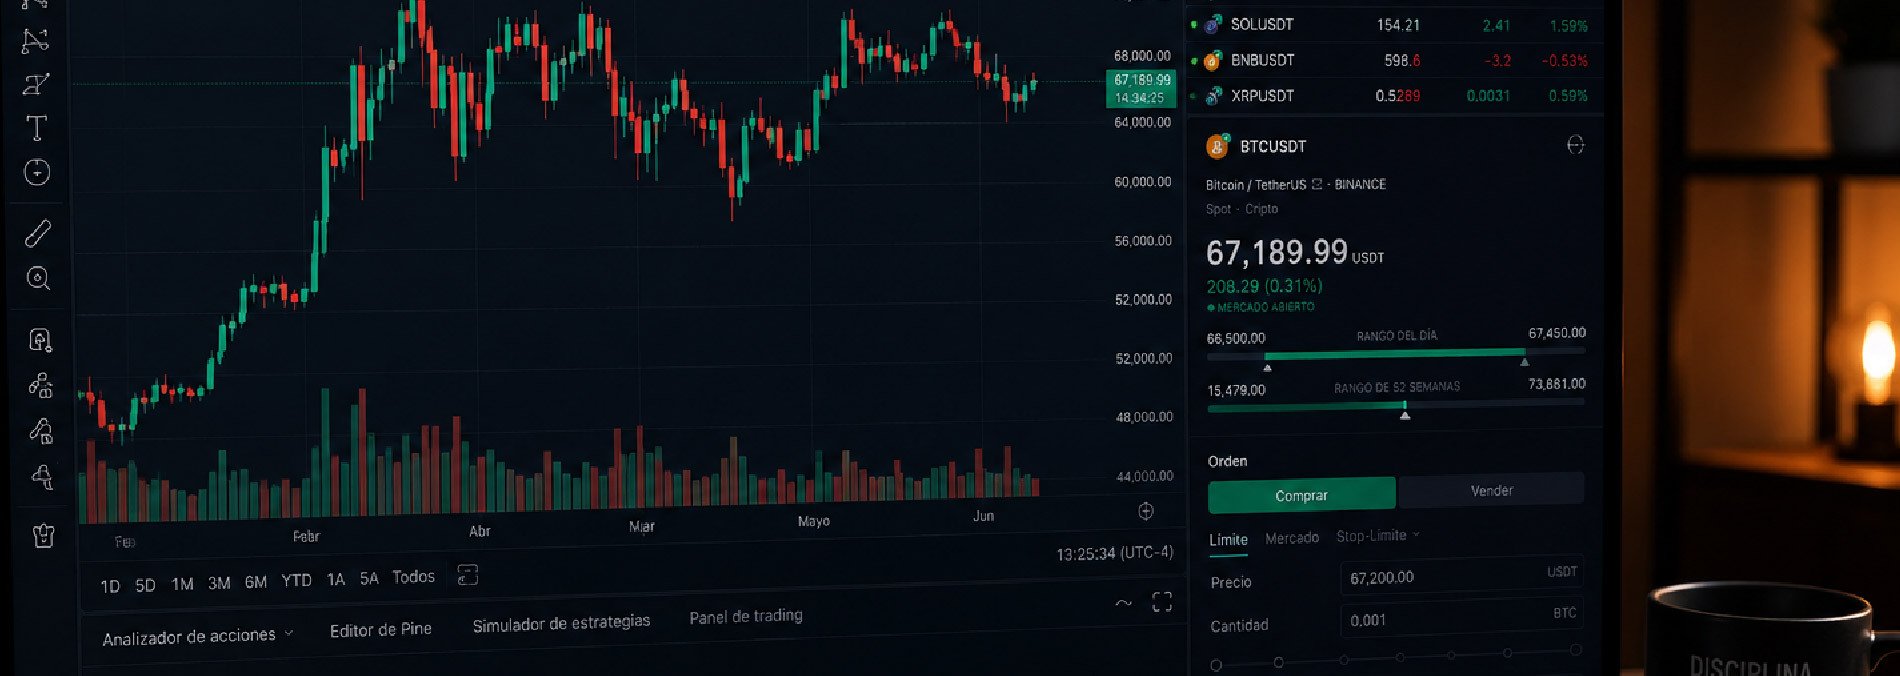Select the Mercado order tab

tap(1292, 538)
